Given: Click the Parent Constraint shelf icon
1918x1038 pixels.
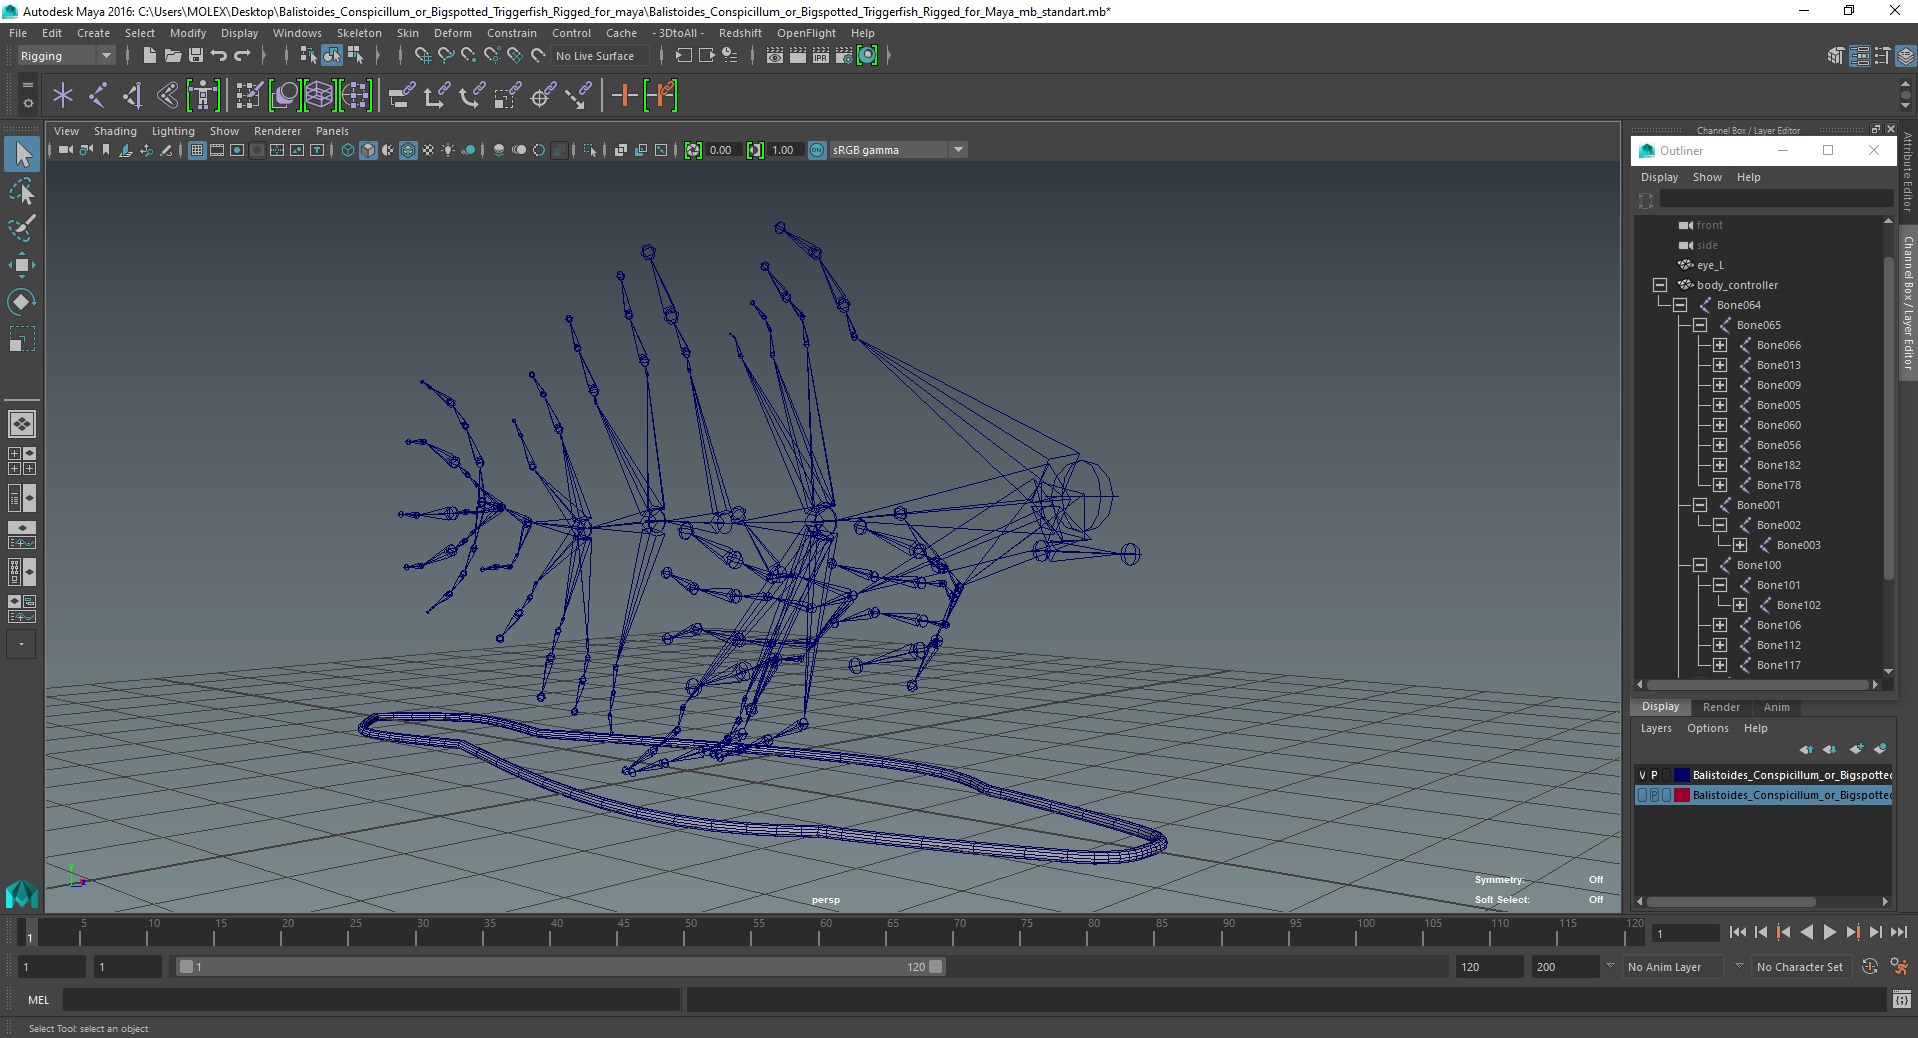Looking at the screenshot, I should coord(400,96).
